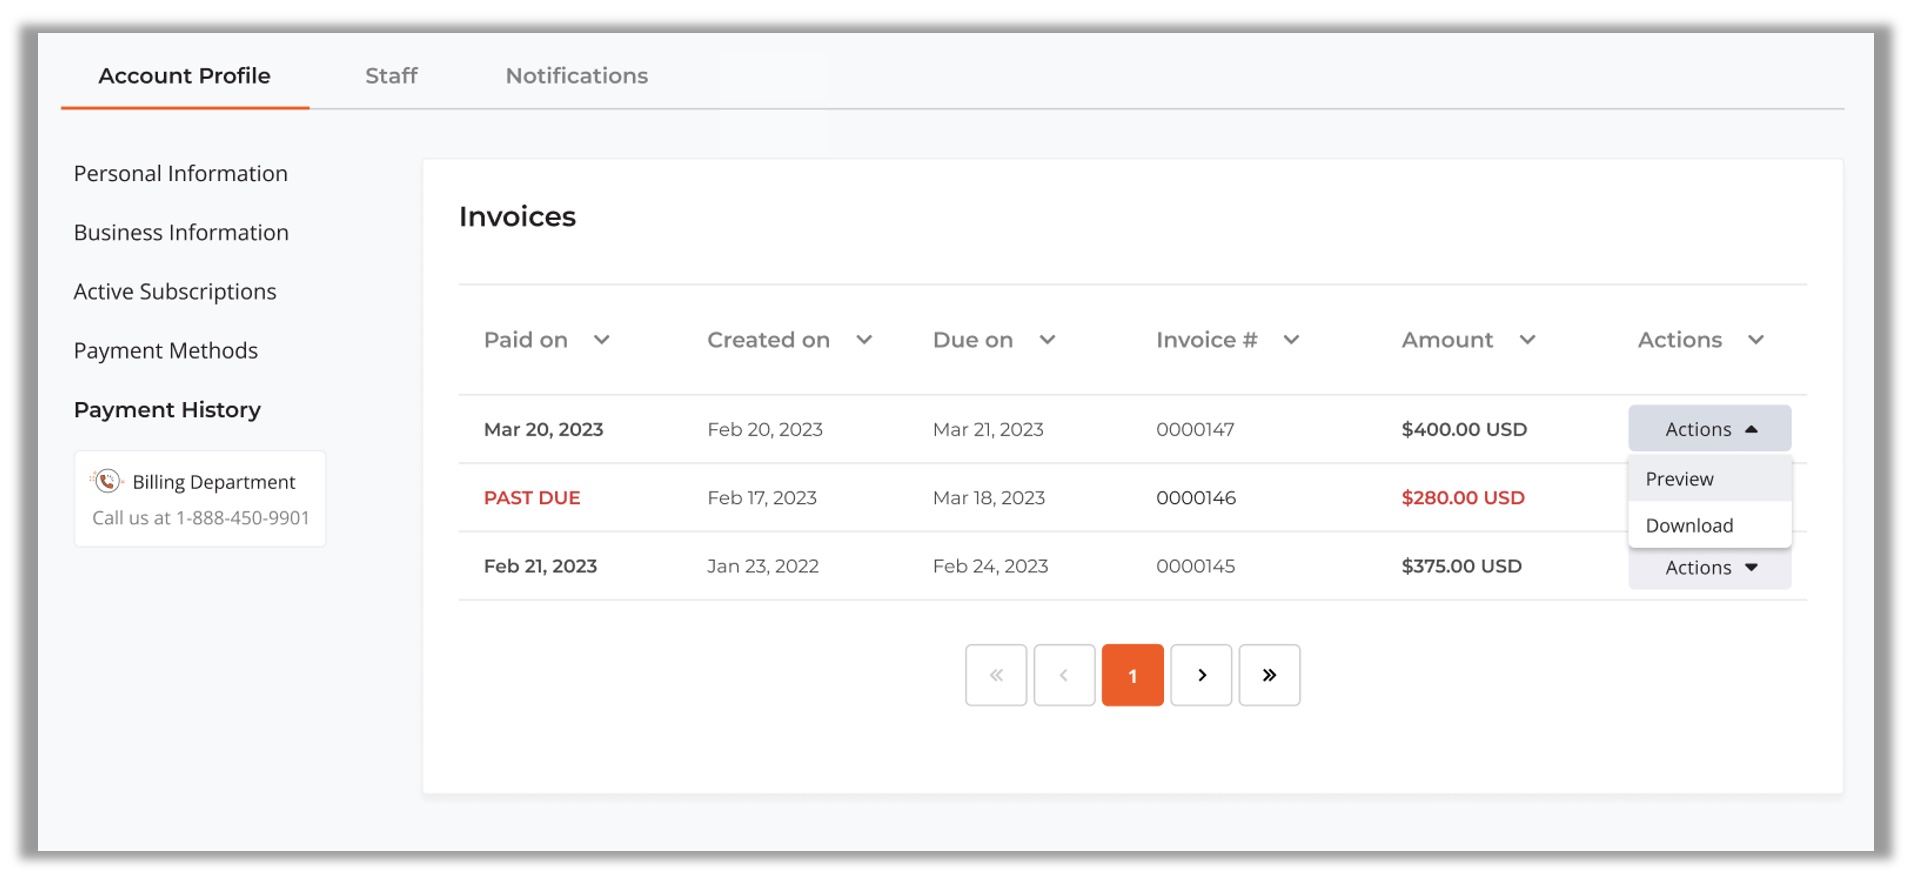1912x880 pixels.
Task: Go to the next invoices page
Action: point(1201,675)
